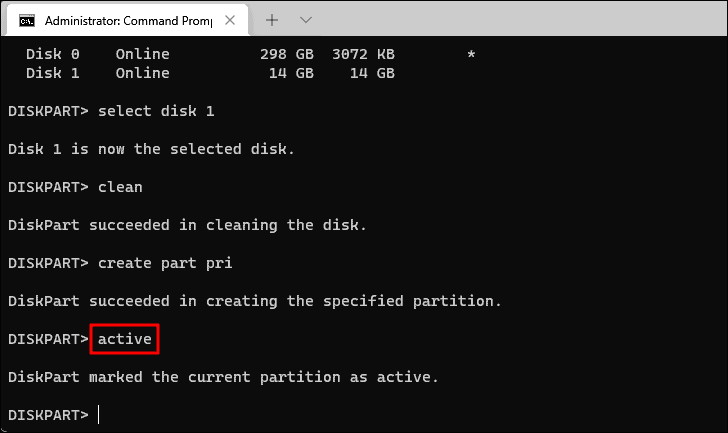
Task: Click 'succeeded in cleaning the disk' message
Action: [228, 226]
